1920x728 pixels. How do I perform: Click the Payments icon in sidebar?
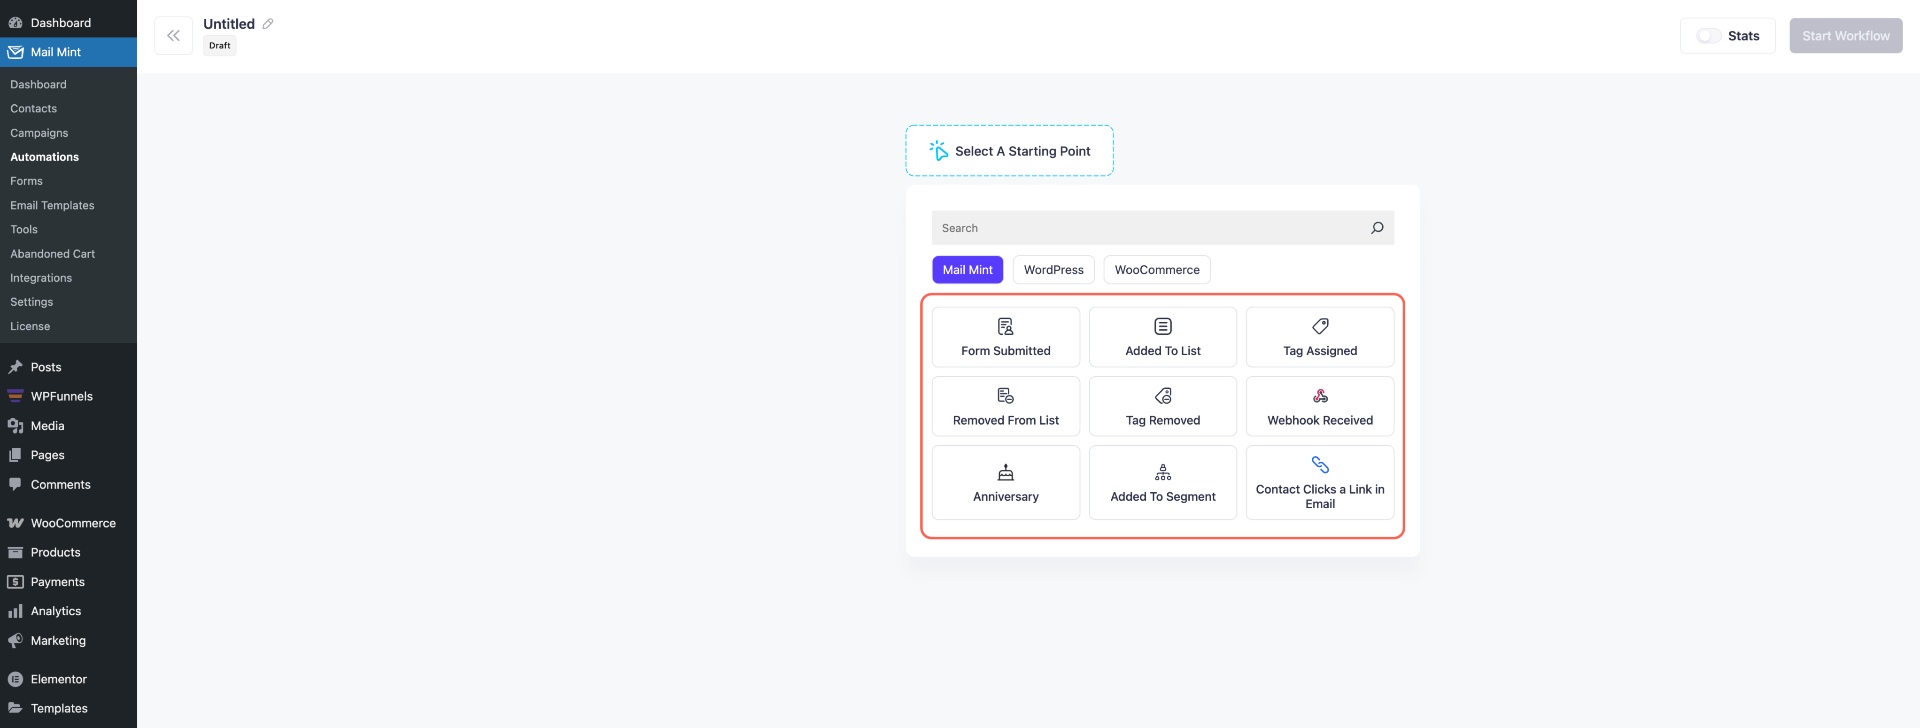[16, 582]
